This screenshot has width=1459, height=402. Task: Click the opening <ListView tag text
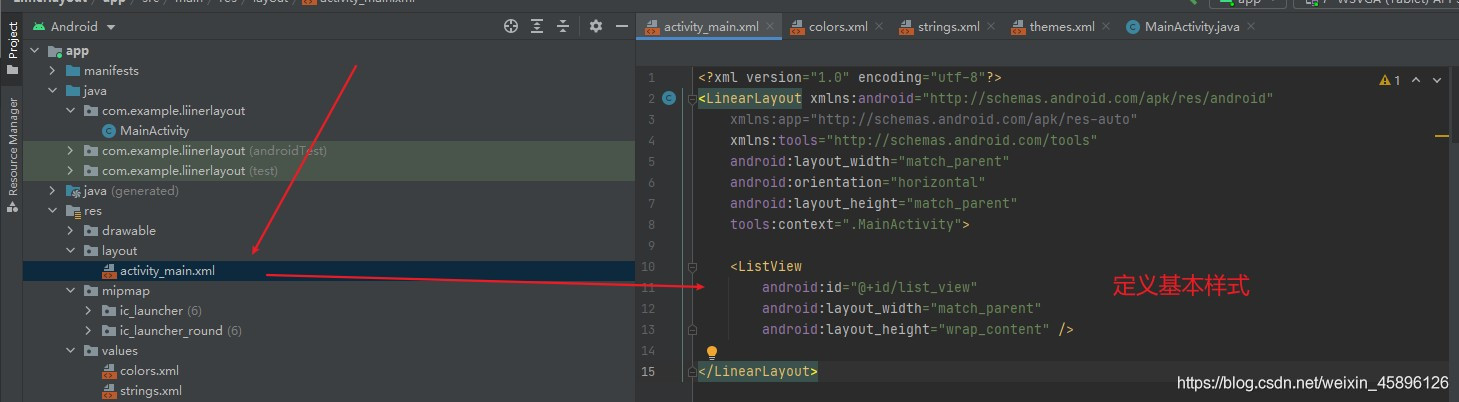tap(766, 267)
